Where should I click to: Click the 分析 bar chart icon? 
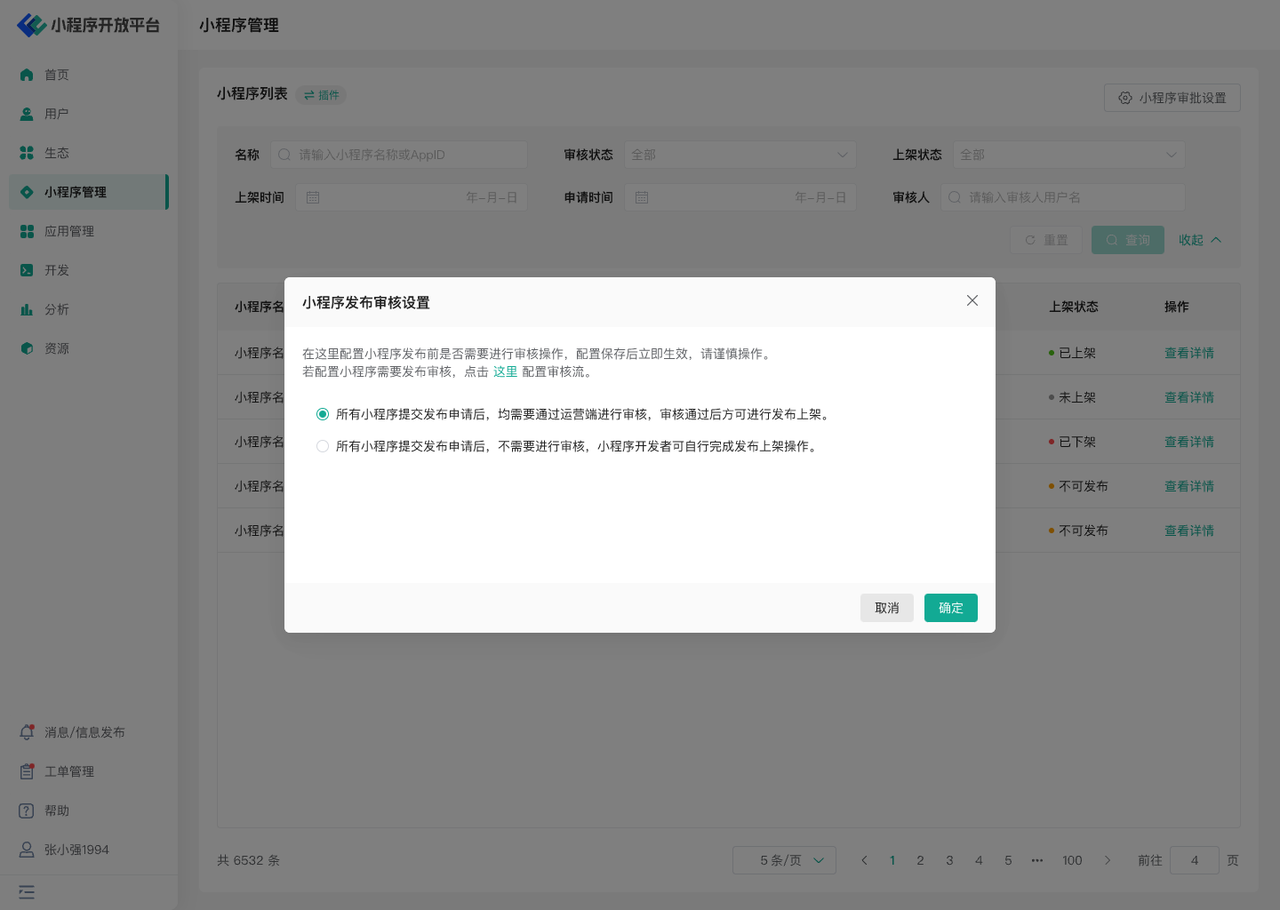point(27,310)
